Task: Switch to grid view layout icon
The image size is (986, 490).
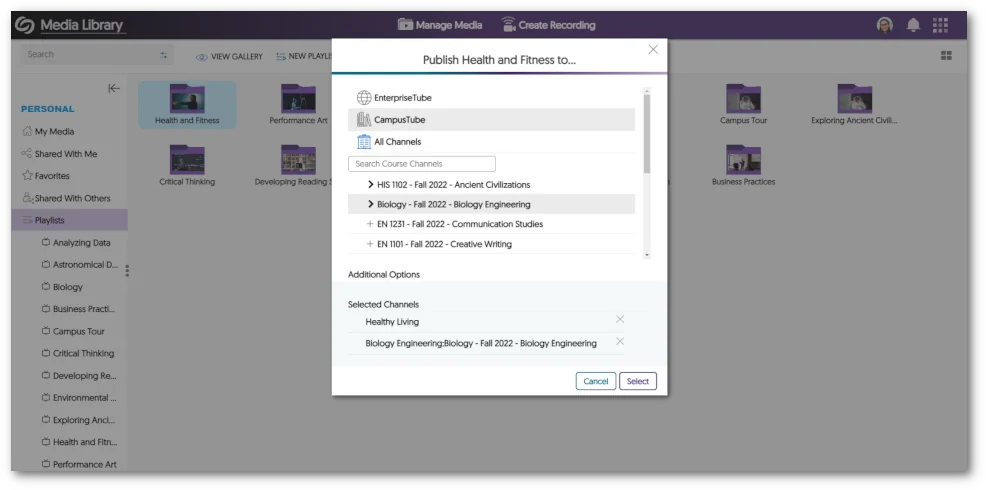Action: click(x=946, y=56)
